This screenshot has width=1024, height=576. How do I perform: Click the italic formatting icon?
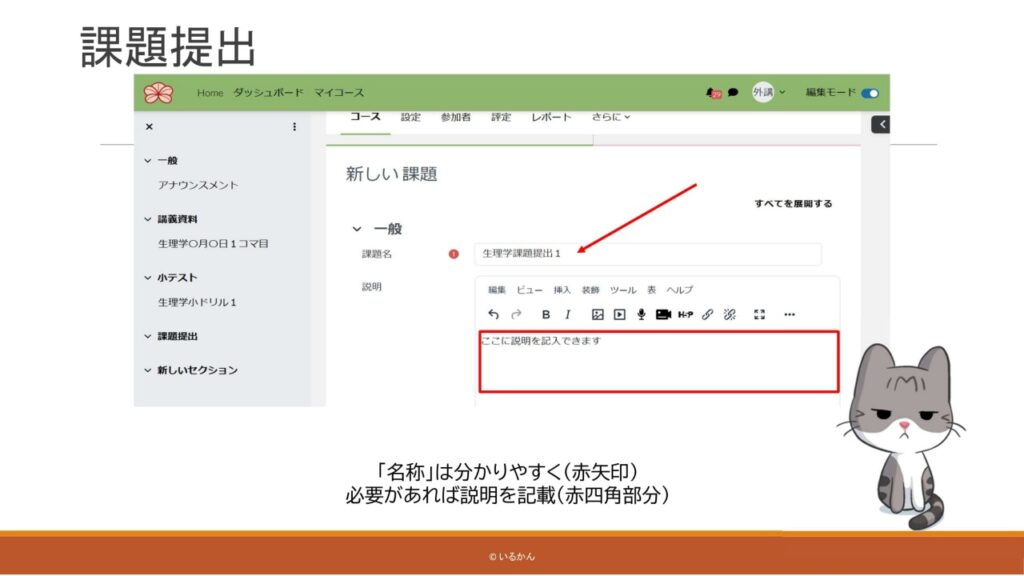pos(568,314)
